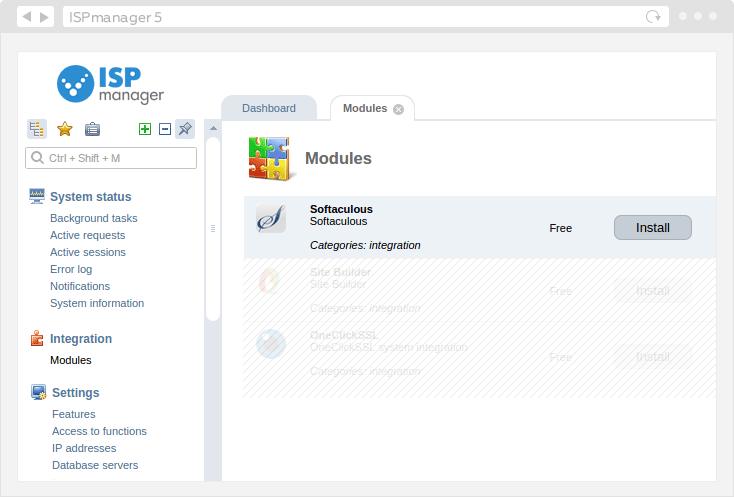734x497 pixels.
Task: Switch to the Dashboard tab
Action: pyautogui.click(x=269, y=108)
